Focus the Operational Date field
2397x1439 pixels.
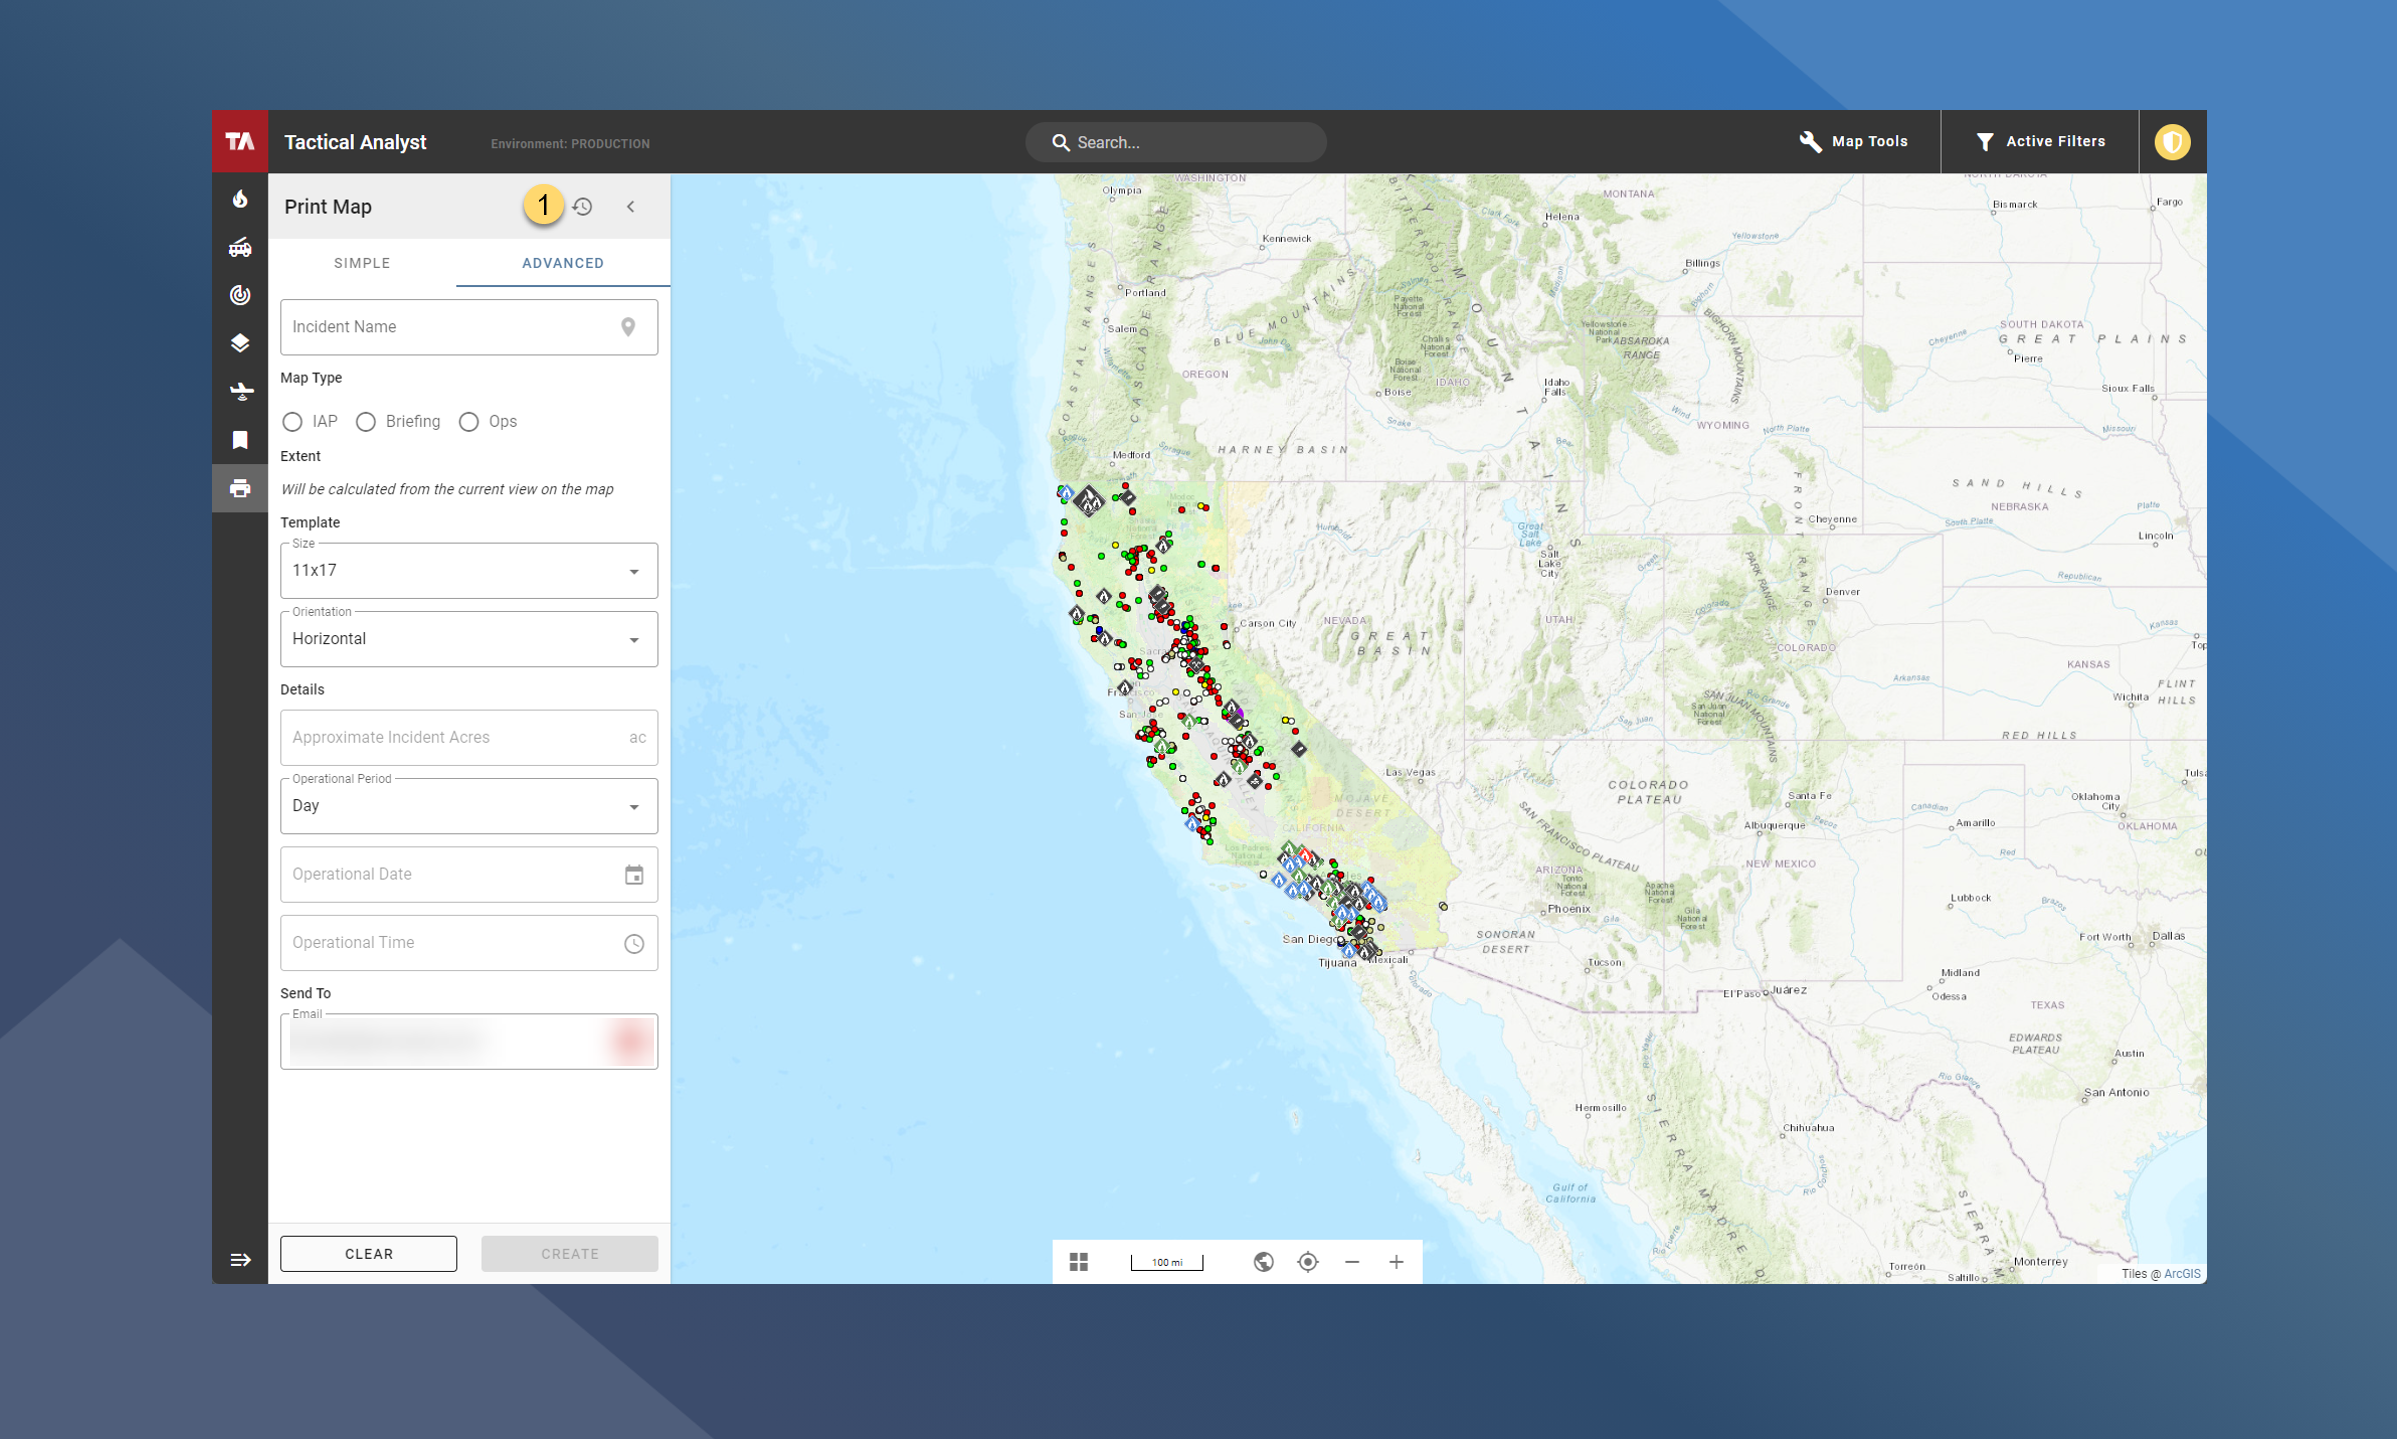[x=469, y=875]
